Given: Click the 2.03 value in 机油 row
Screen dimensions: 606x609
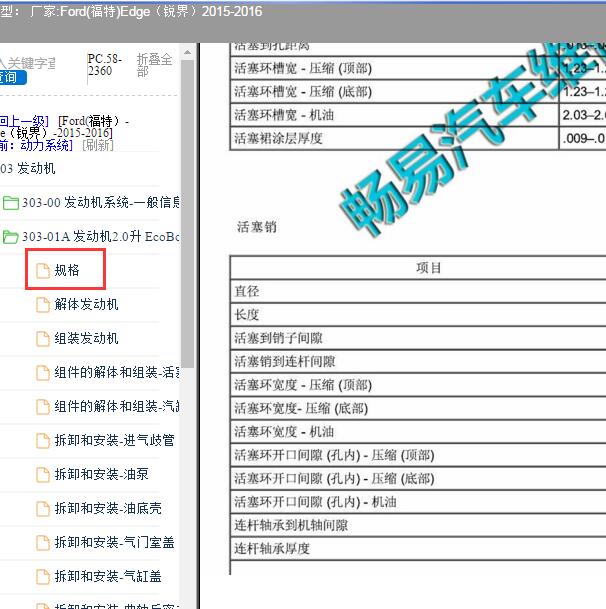Looking at the screenshot, I should [x=583, y=115].
